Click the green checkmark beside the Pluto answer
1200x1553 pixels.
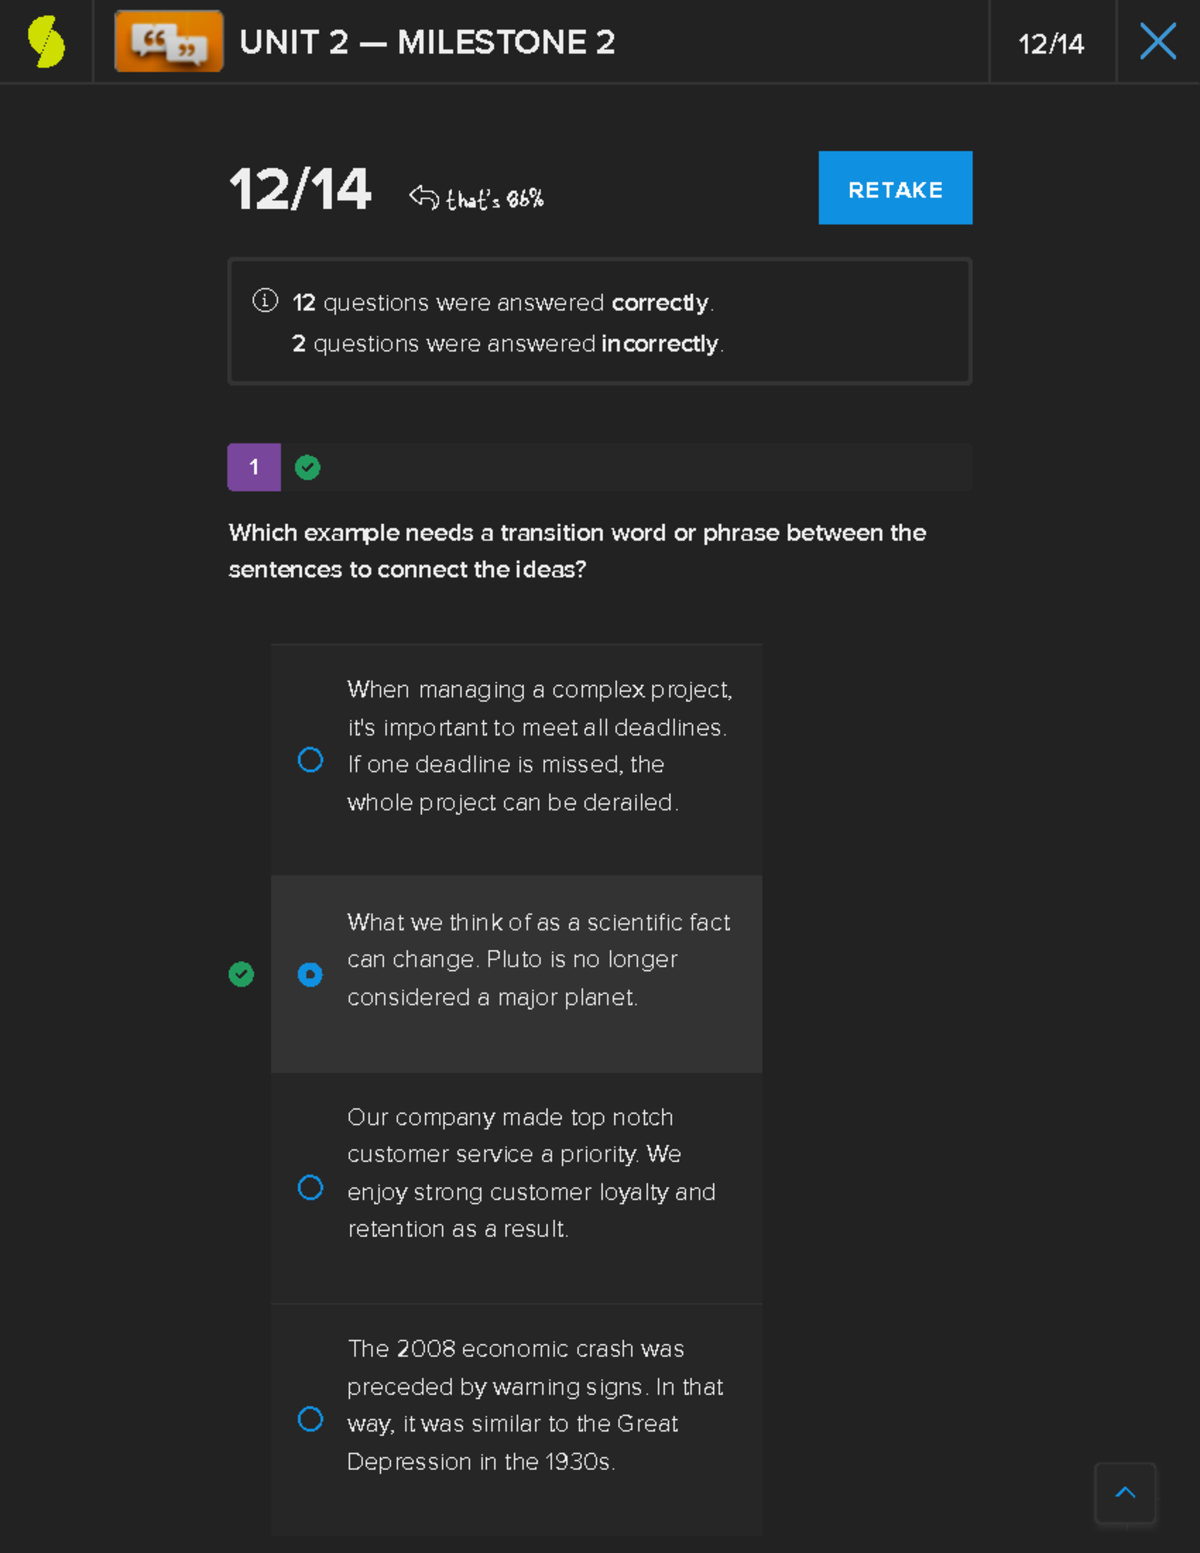pos(241,973)
